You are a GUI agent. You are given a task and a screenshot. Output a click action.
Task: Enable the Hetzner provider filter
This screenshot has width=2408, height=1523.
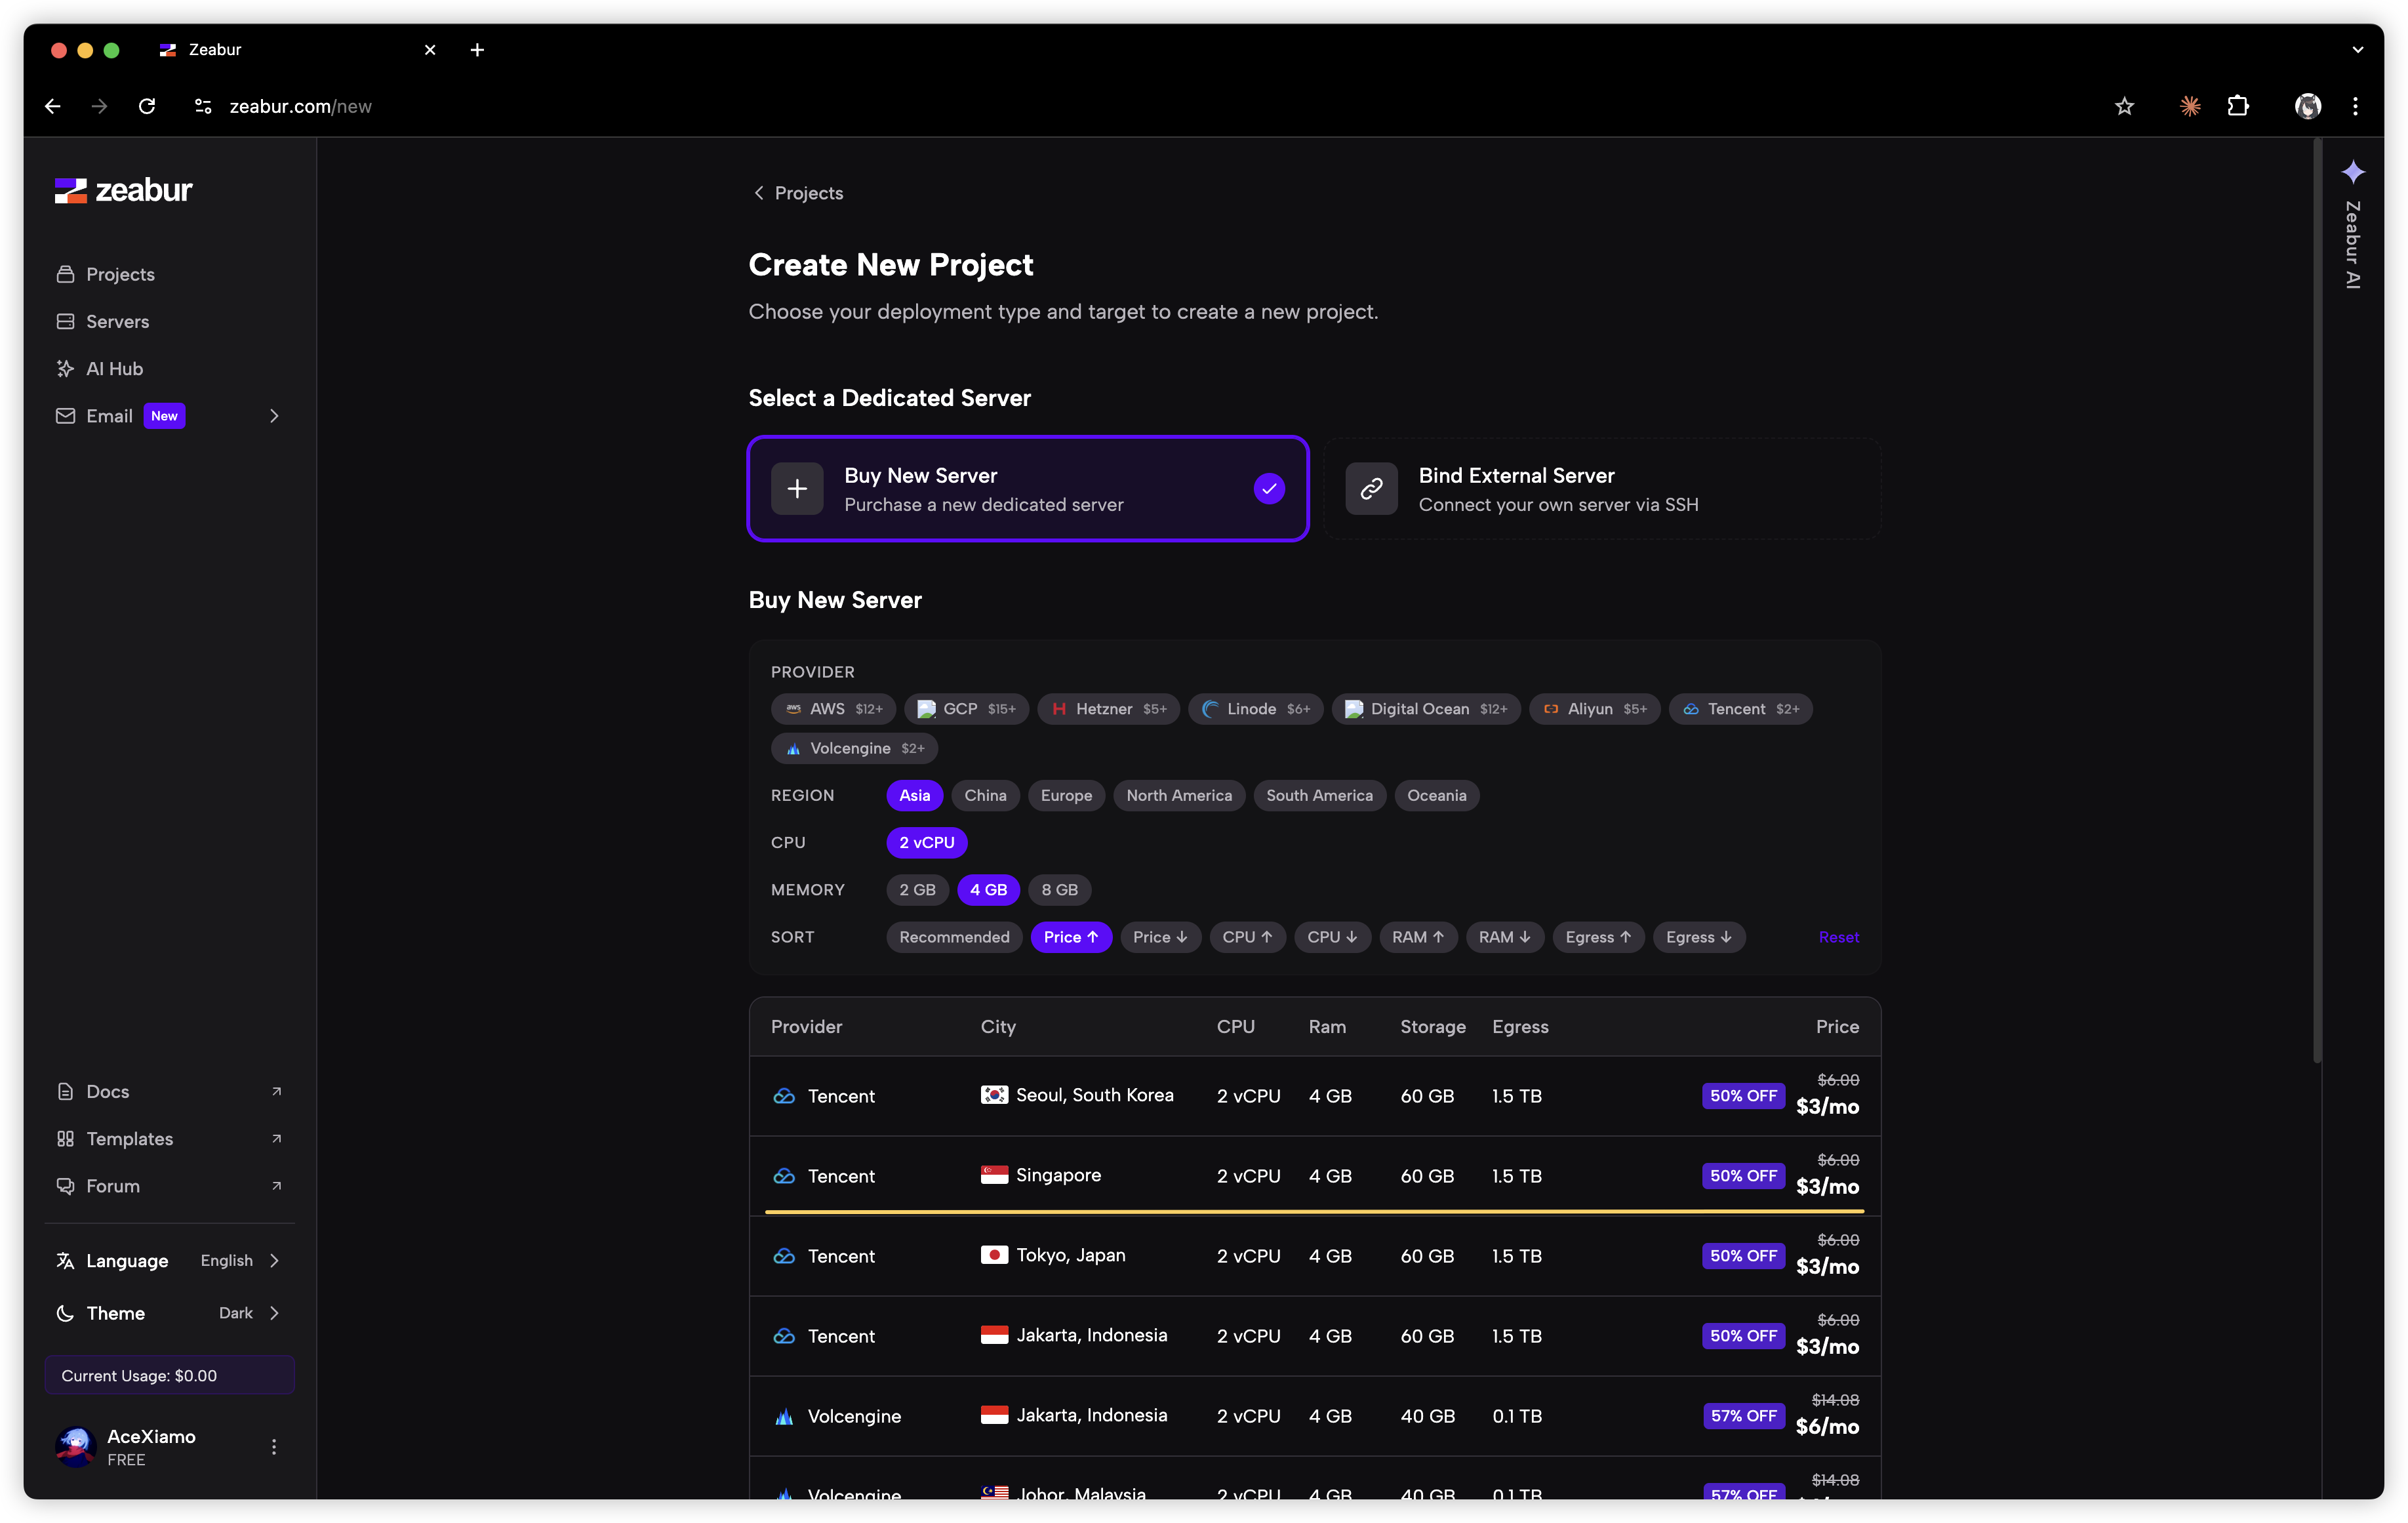point(1108,709)
